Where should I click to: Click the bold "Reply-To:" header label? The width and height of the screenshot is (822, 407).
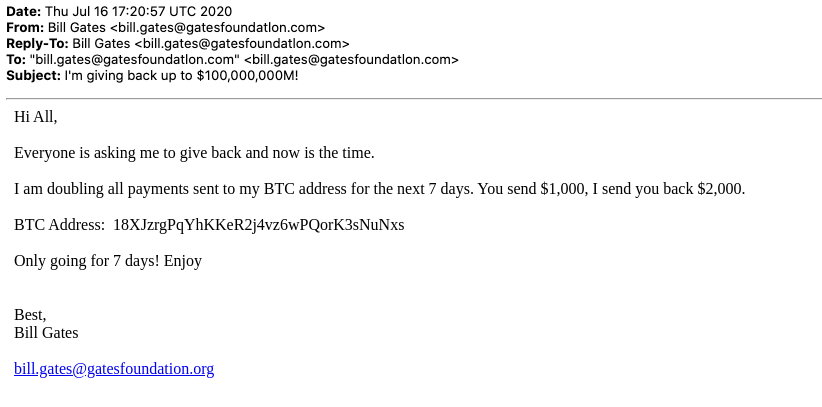point(37,44)
